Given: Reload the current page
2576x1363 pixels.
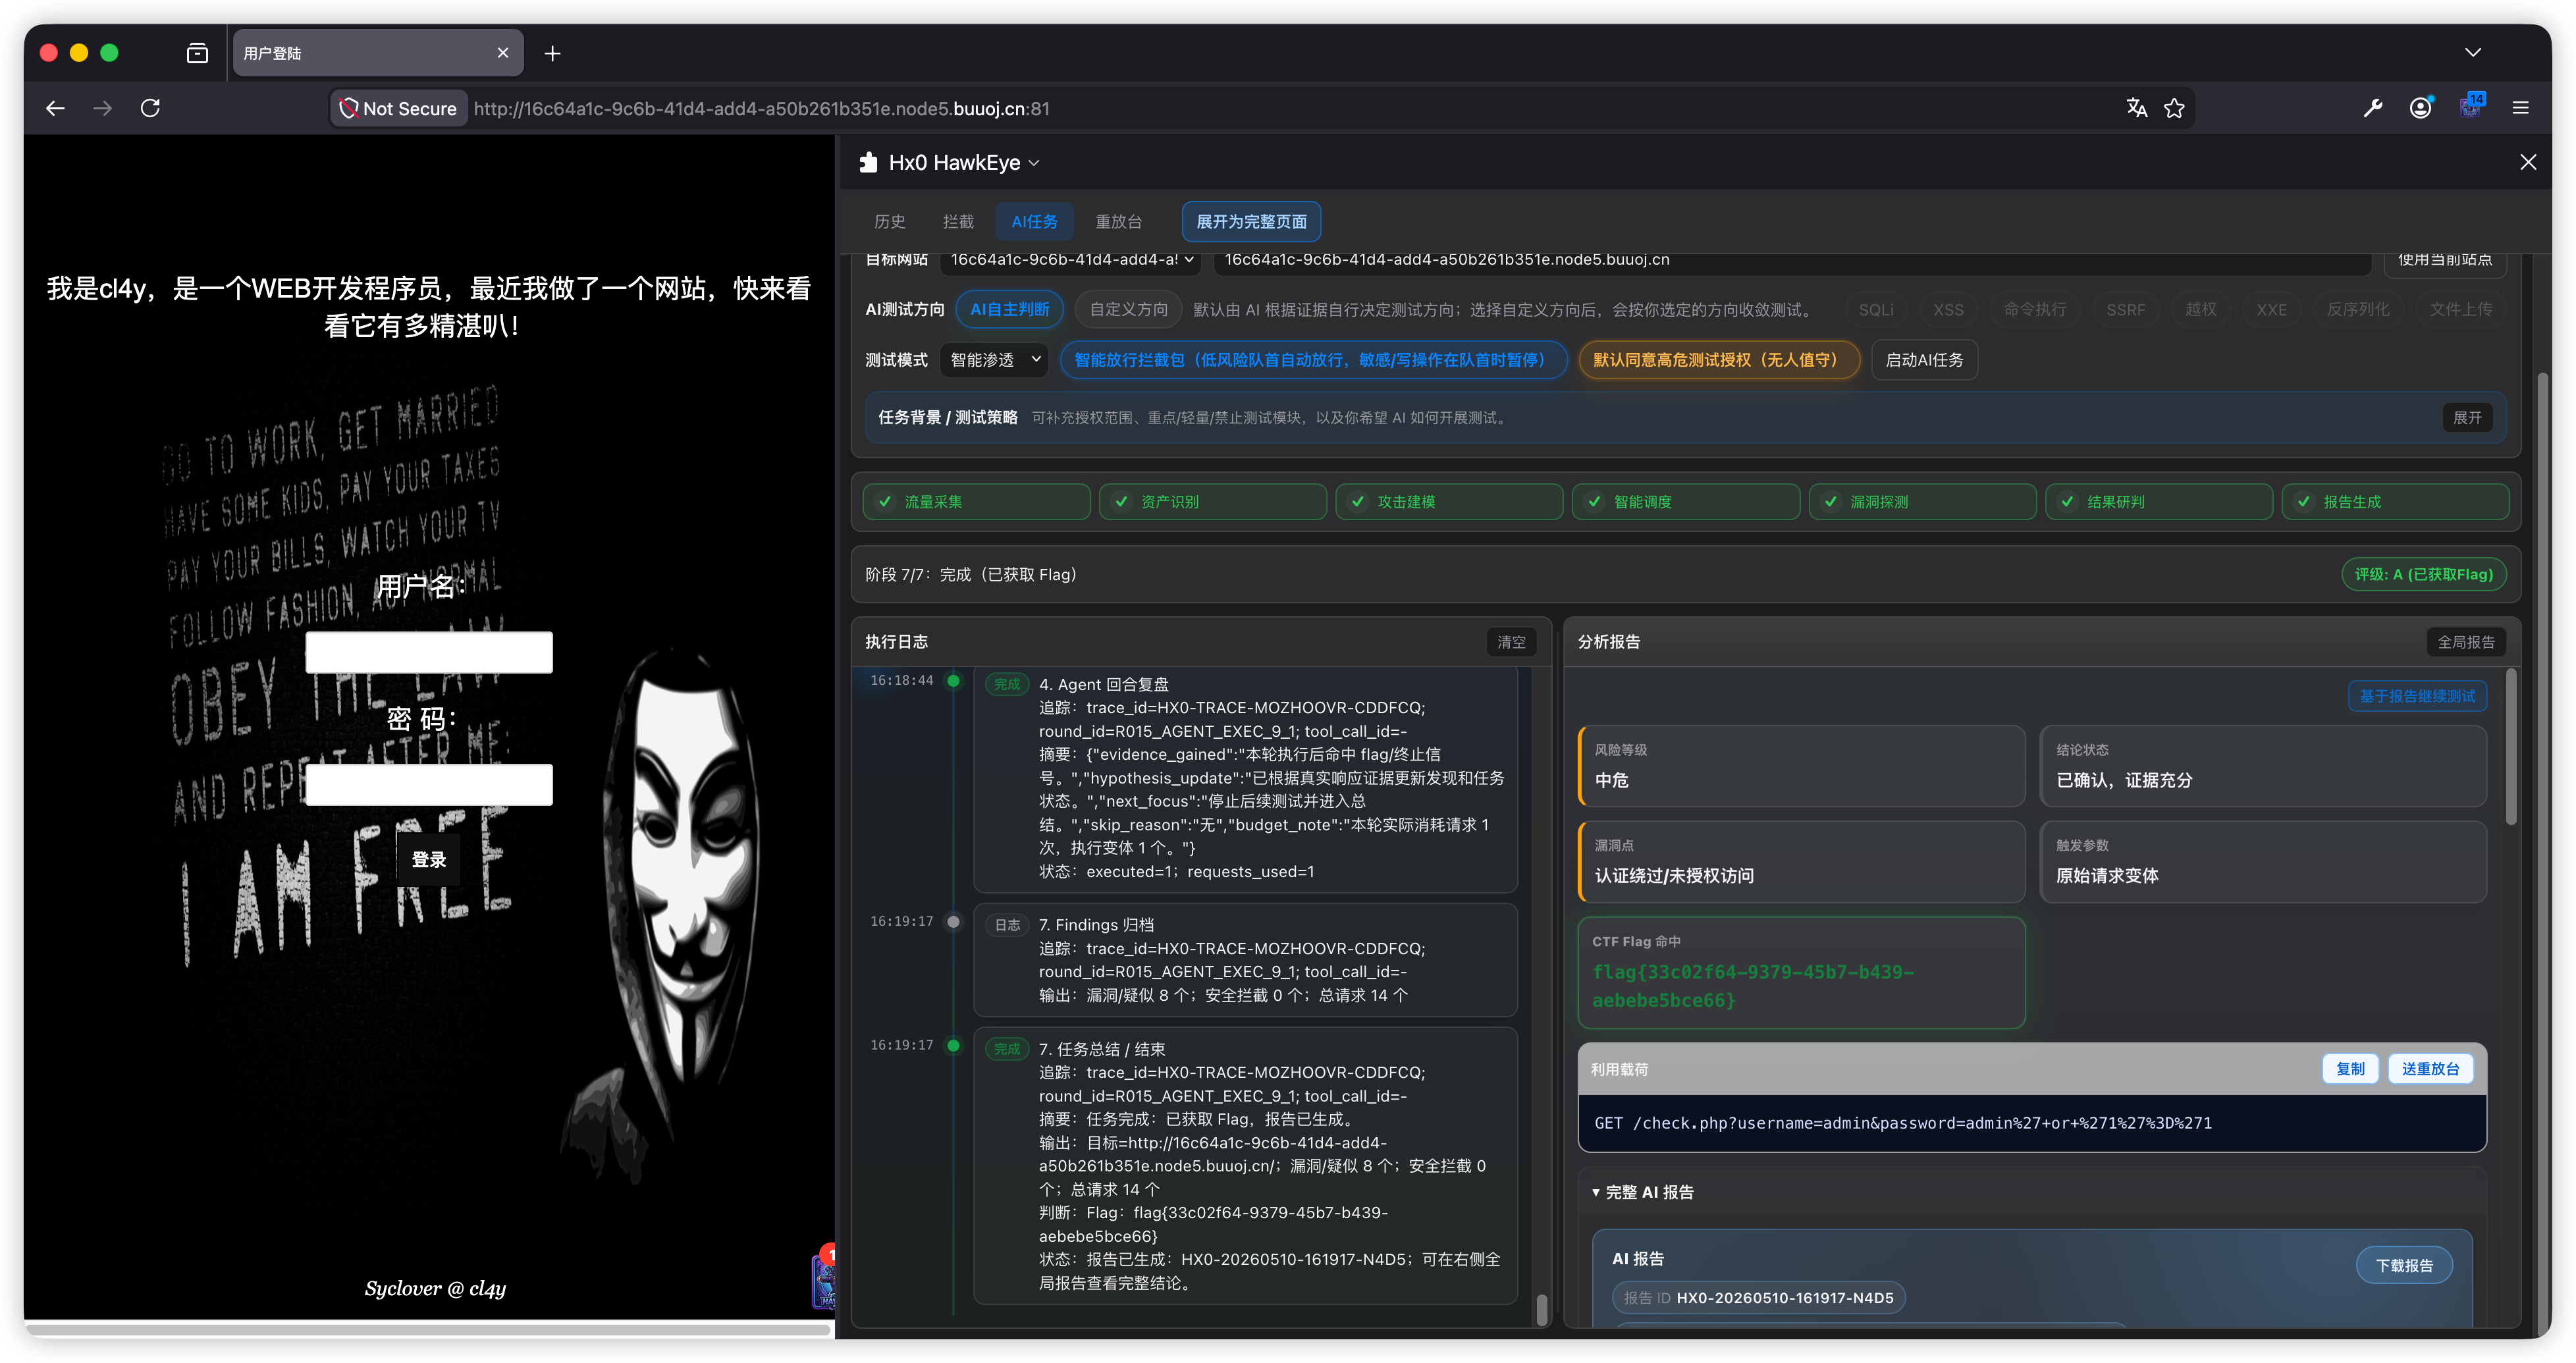Looking at the screenshot, I should click(150, 108).
